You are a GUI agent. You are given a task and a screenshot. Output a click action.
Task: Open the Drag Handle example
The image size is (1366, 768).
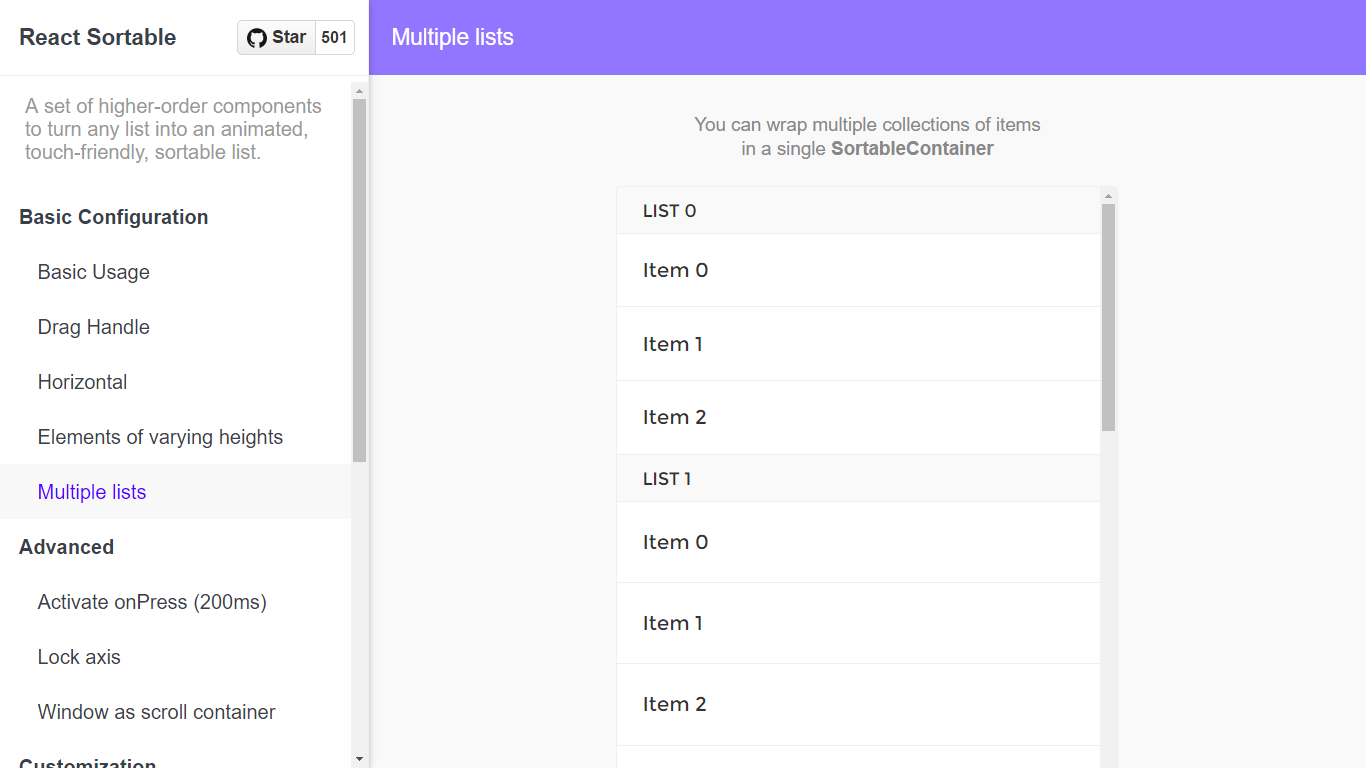coord(93,326)
